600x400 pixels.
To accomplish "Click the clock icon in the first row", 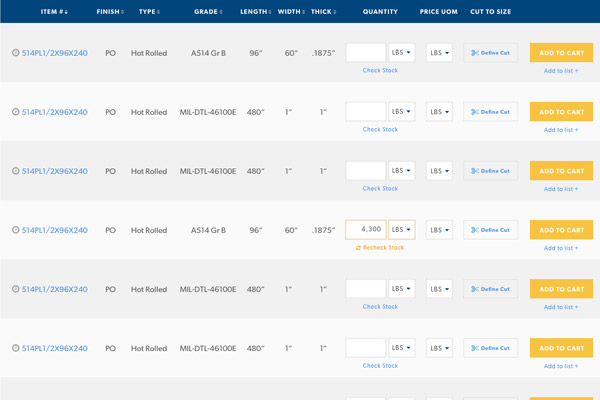I will pos(15,53).
